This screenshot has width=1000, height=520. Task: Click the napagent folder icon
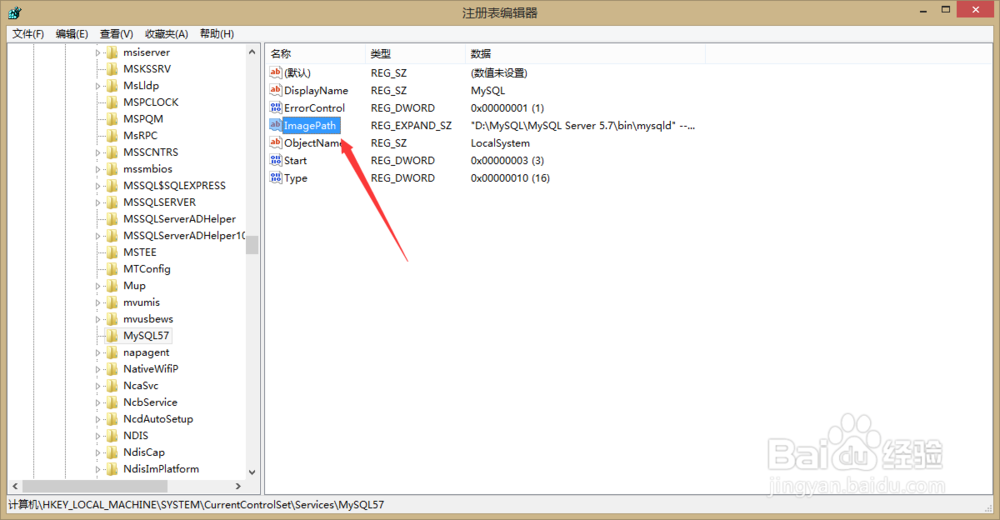[x=112, y=352]
